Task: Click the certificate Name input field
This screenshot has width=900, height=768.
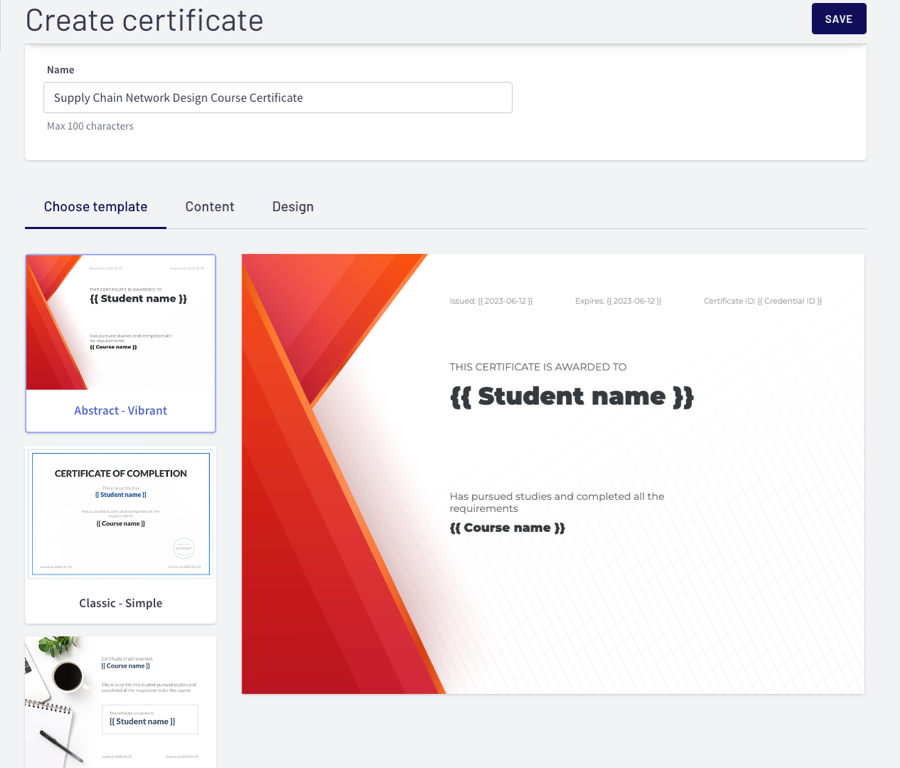Action: pyautogui.click(x=277, y=98)
